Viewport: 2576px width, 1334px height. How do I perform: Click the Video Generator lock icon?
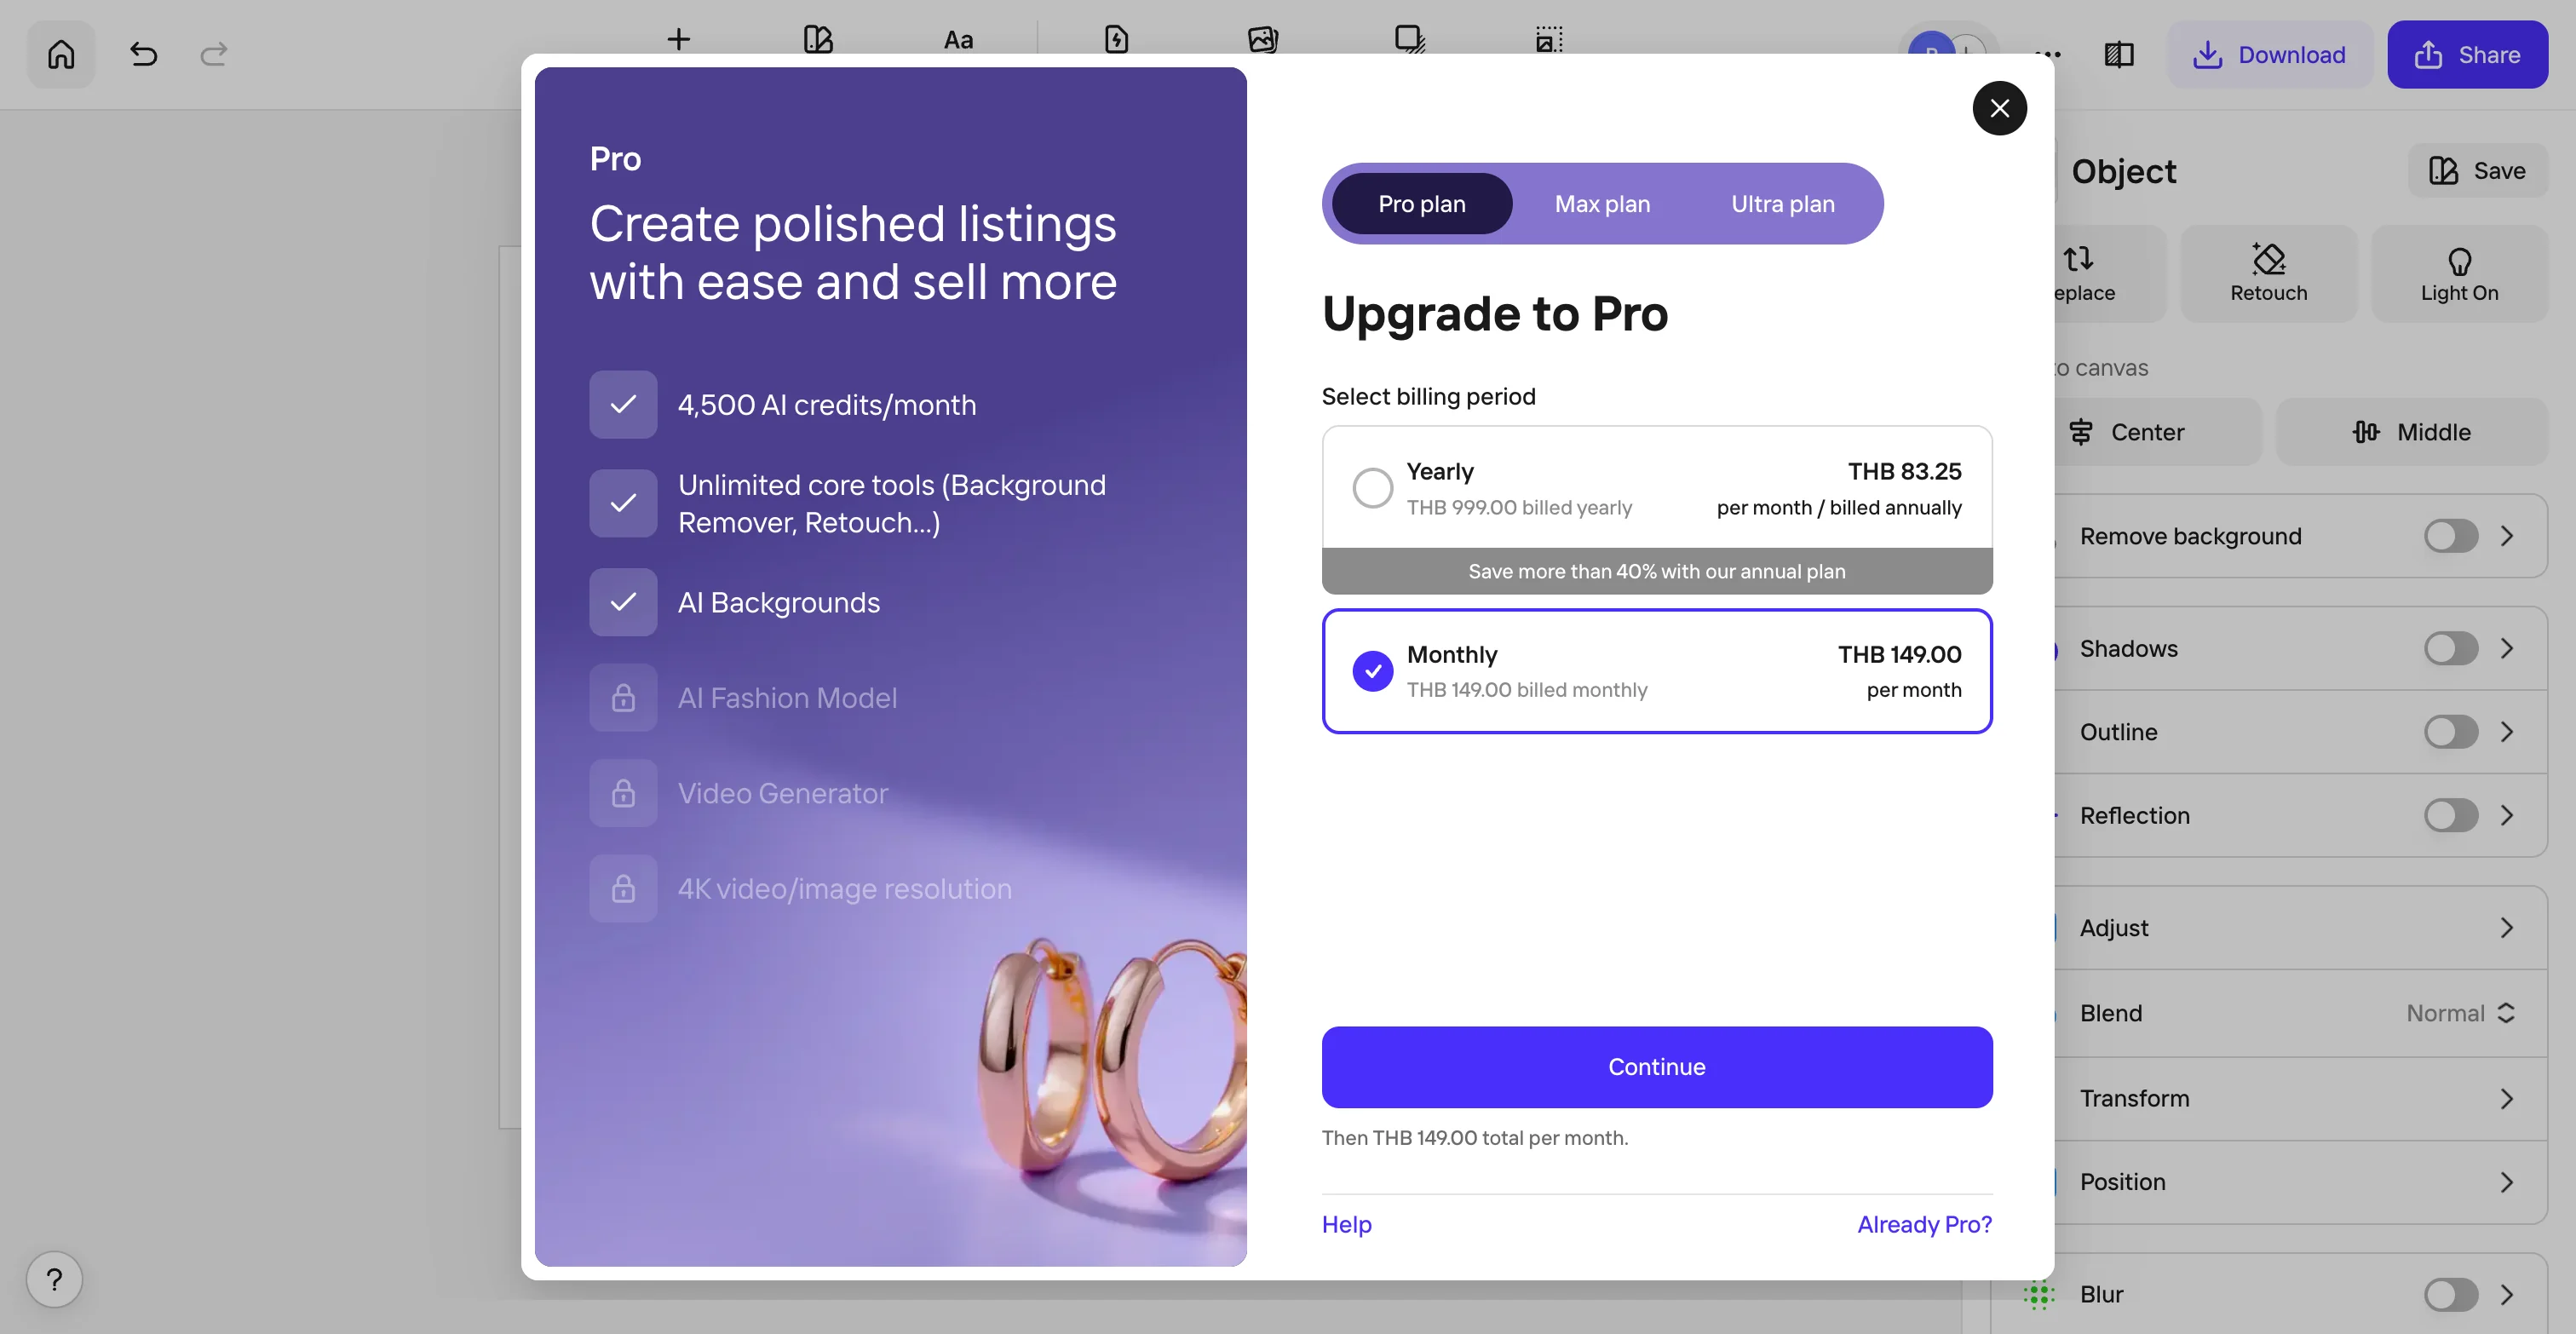623,793
